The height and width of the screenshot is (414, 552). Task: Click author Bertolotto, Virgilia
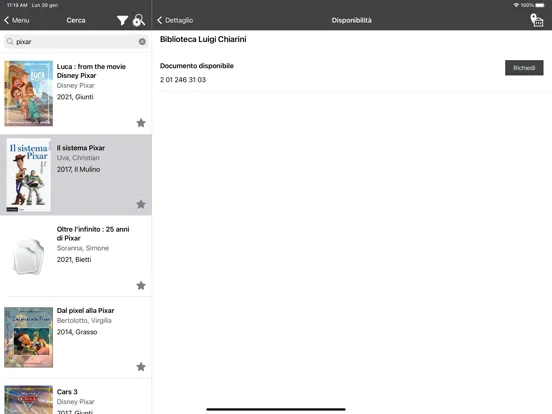(84, 321)
